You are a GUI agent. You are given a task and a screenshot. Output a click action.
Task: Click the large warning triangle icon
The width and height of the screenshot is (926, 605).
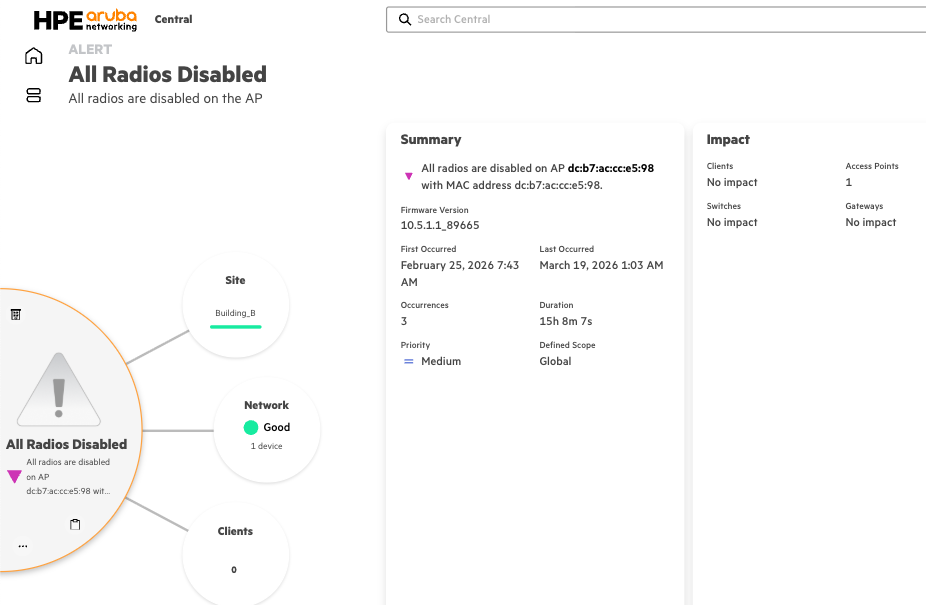click(x=58, y=390)
